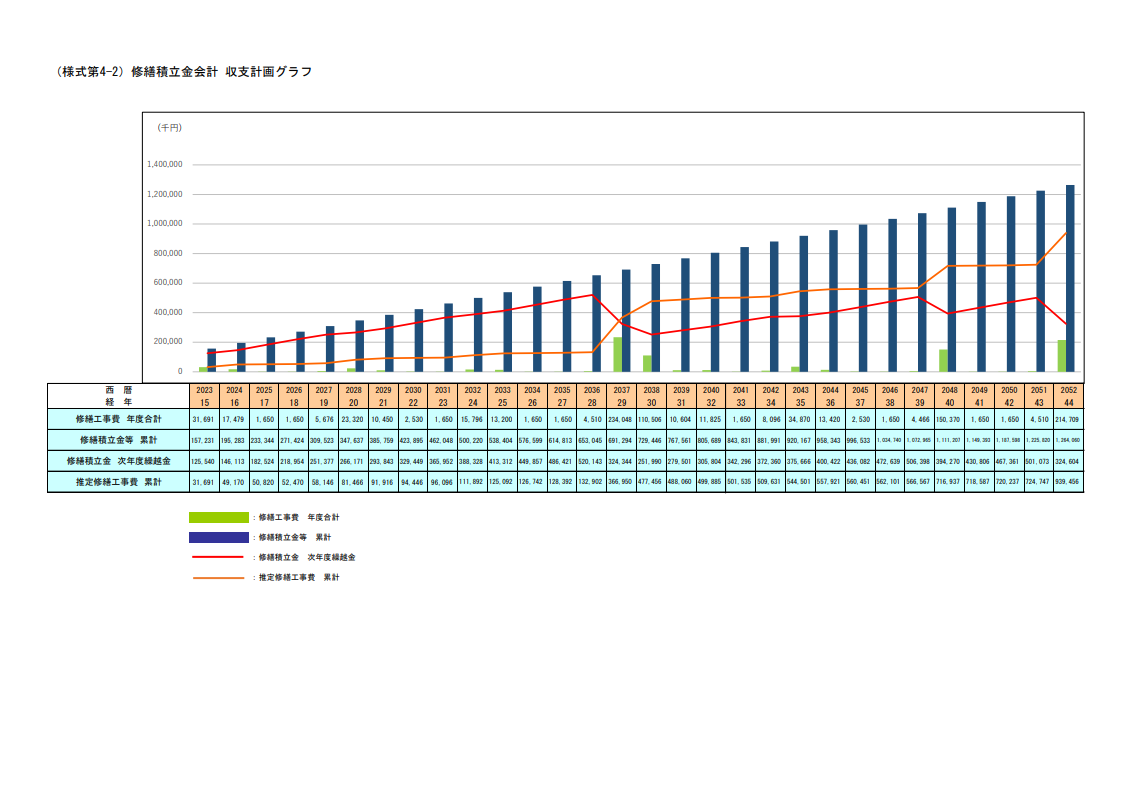
Task: Click the (千円) unit label on chart
Action: pos(170,128)
